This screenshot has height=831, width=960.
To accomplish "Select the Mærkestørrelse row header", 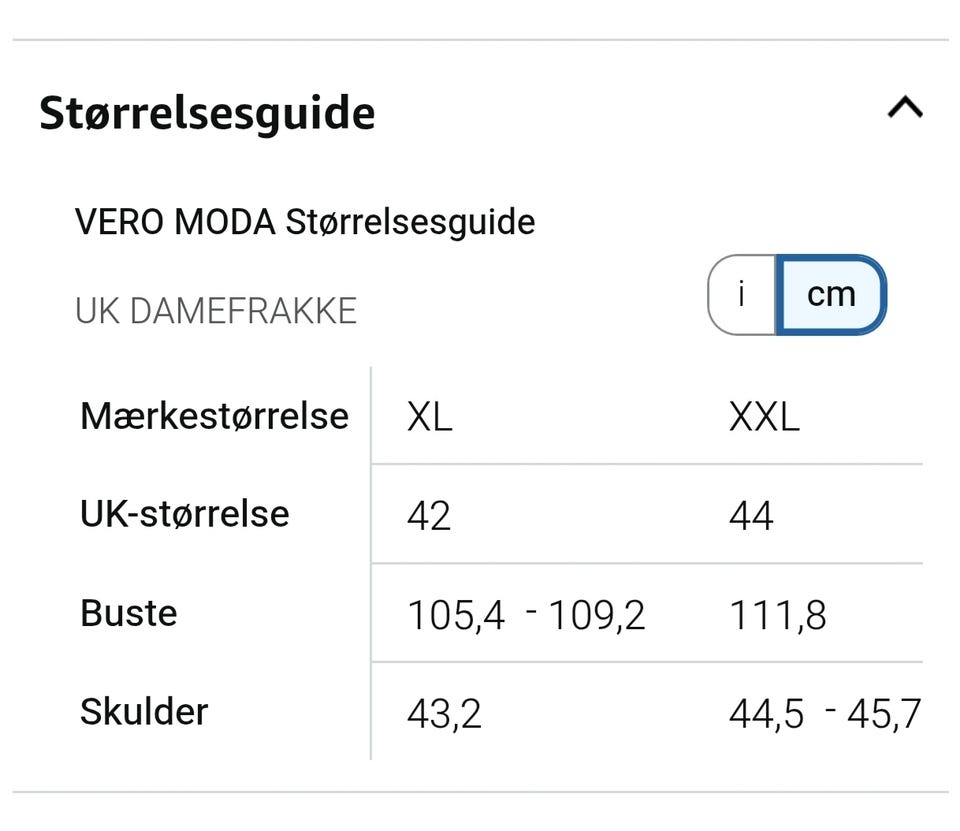I will click(x=214, y=415).
